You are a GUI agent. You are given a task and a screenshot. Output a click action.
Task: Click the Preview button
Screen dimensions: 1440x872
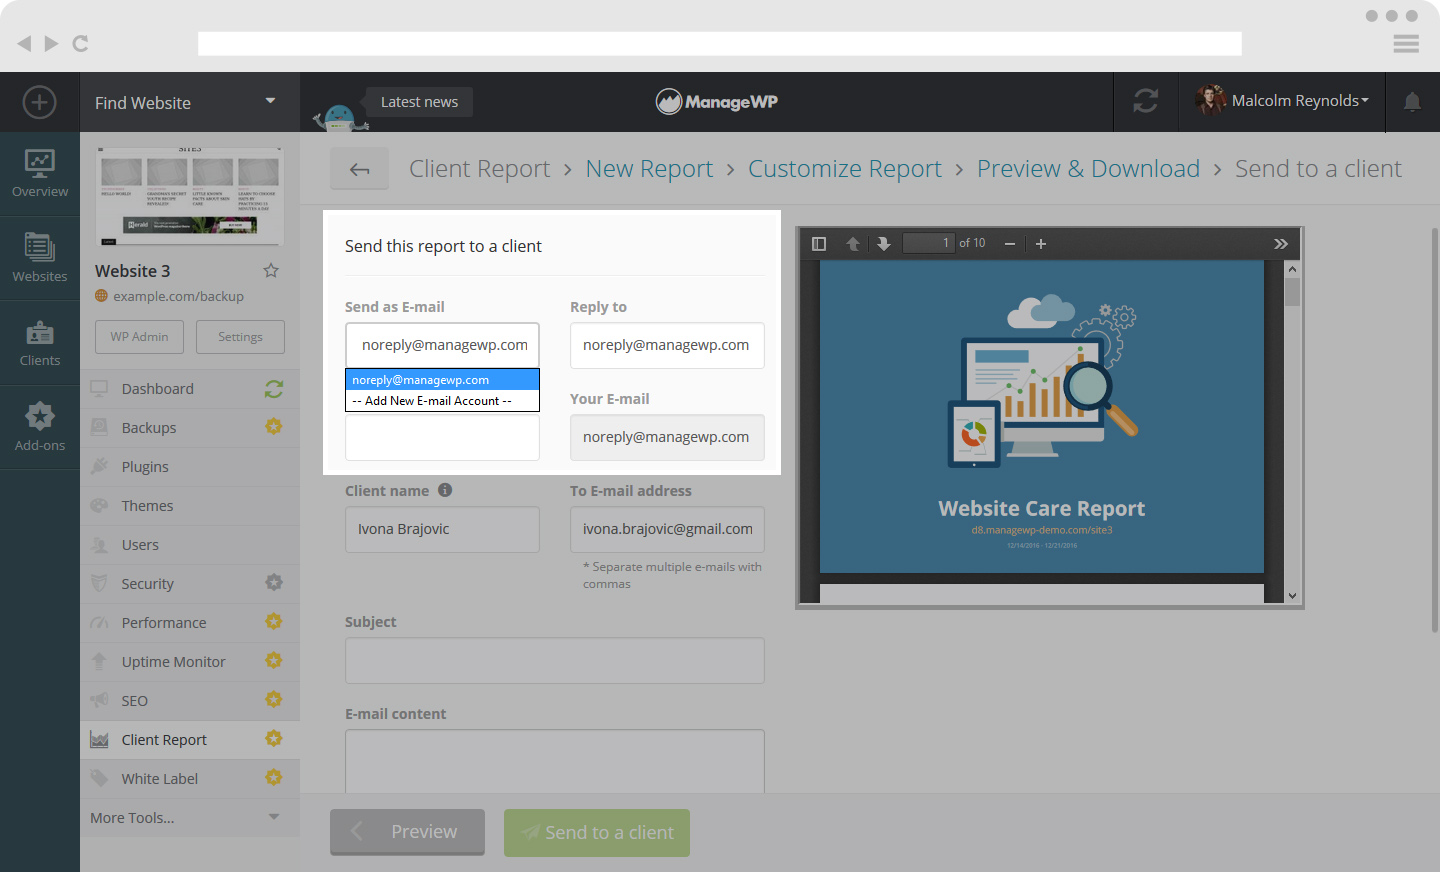click(x=407, y=832)
